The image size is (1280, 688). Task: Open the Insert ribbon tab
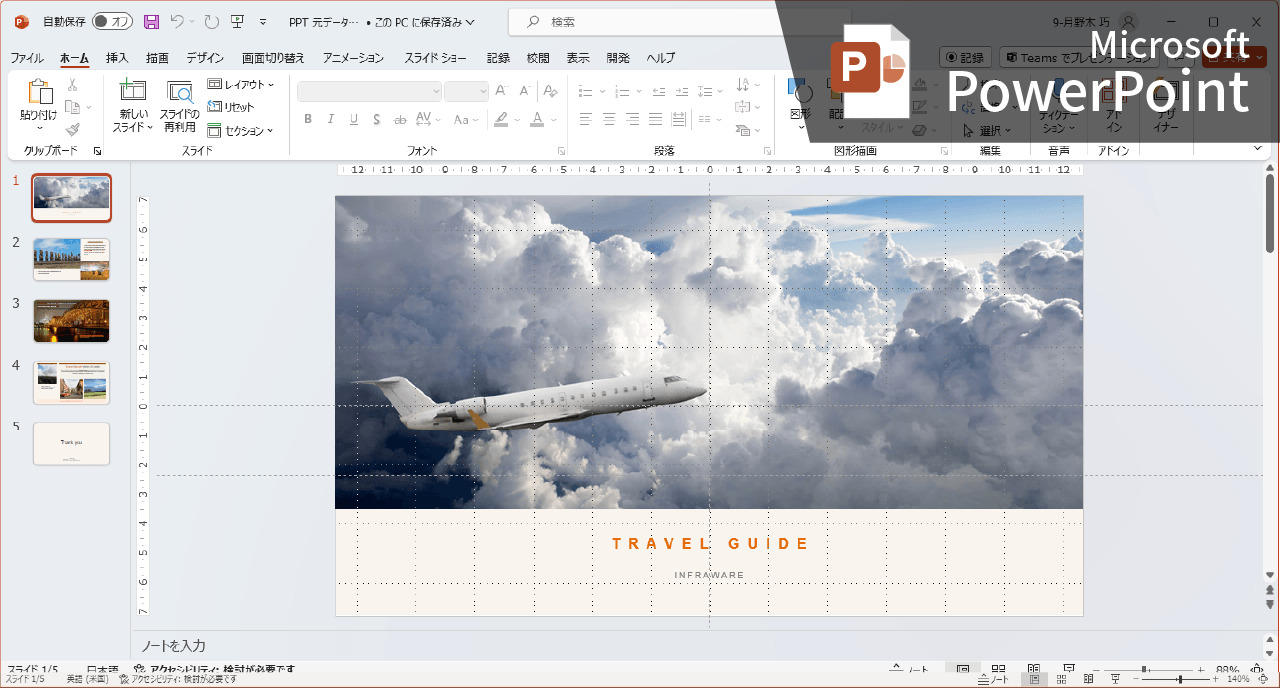tap(117, 58)
